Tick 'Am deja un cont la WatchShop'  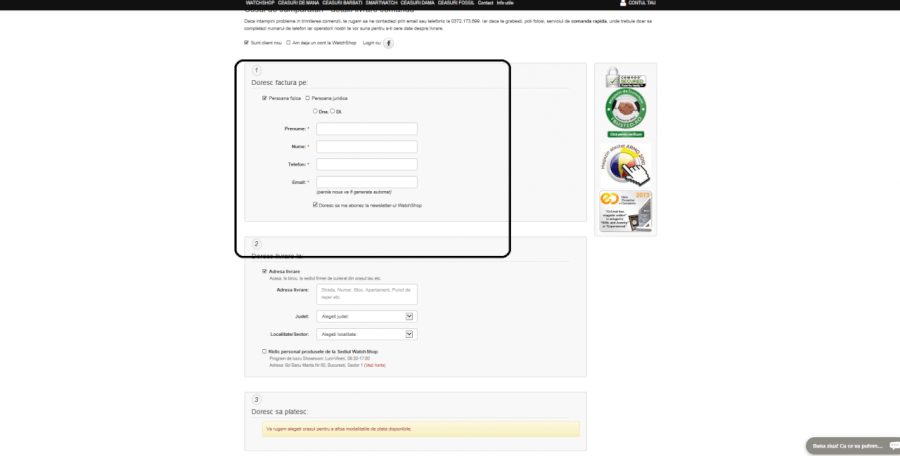pyautogui.click(x=289, y=43)
